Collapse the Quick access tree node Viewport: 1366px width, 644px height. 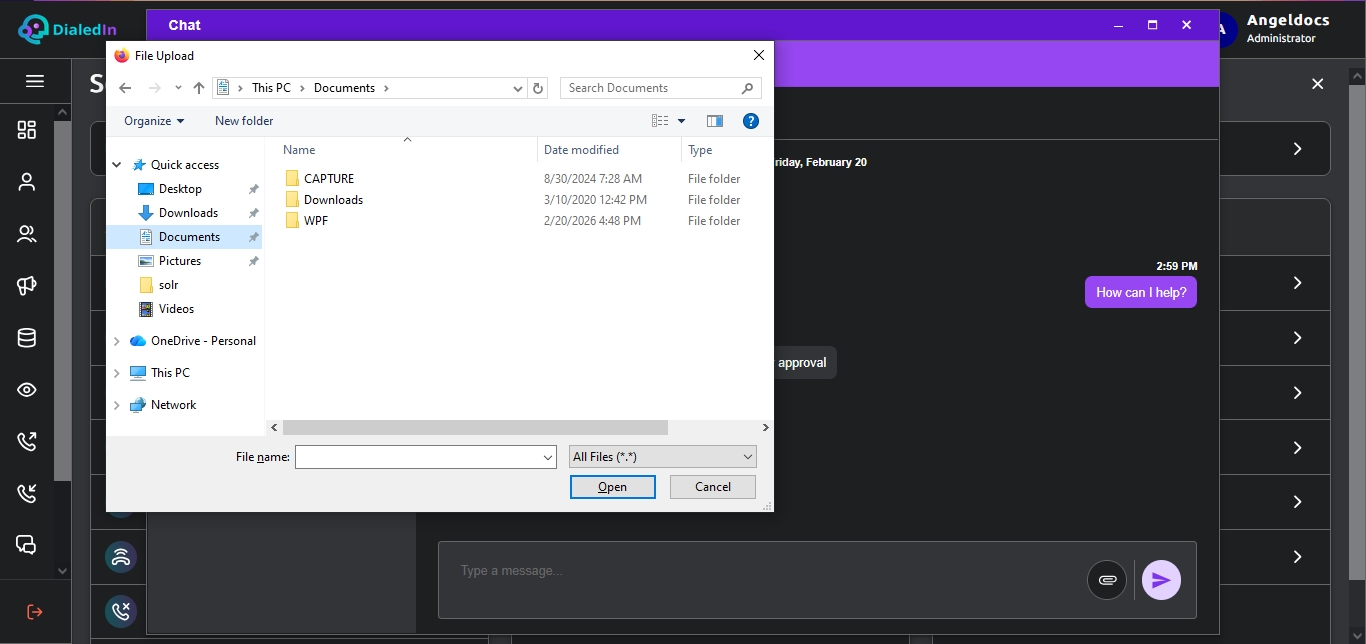pos(117,165)
